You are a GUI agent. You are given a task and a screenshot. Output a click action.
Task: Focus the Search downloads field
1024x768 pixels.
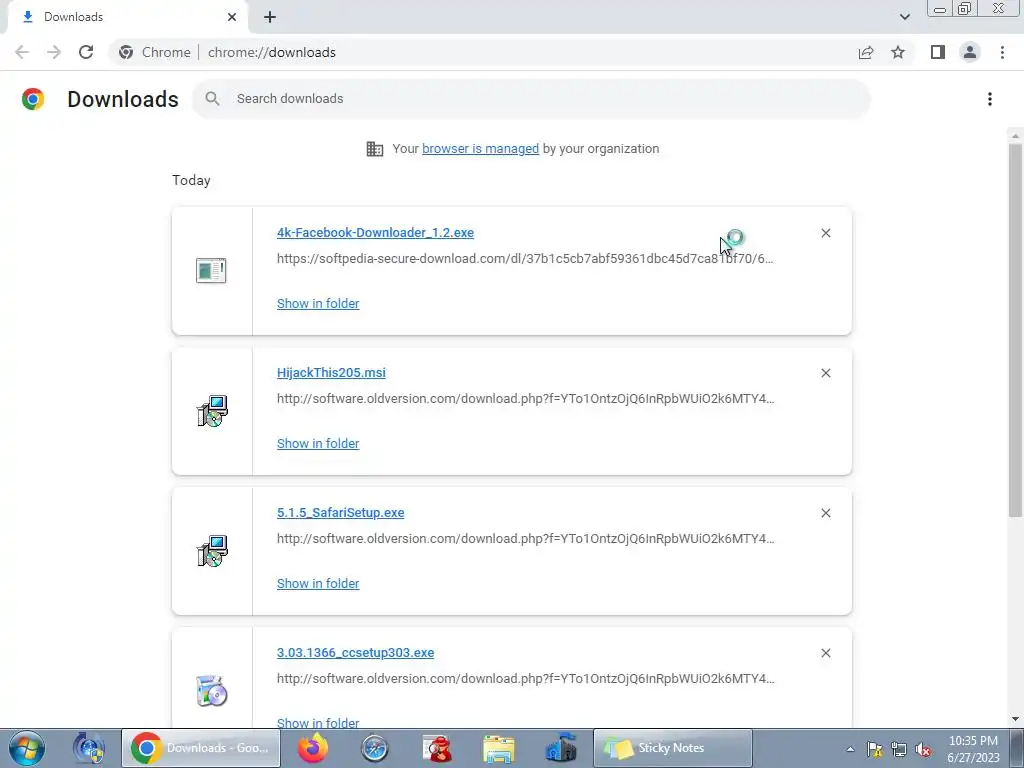pos(532,99)
